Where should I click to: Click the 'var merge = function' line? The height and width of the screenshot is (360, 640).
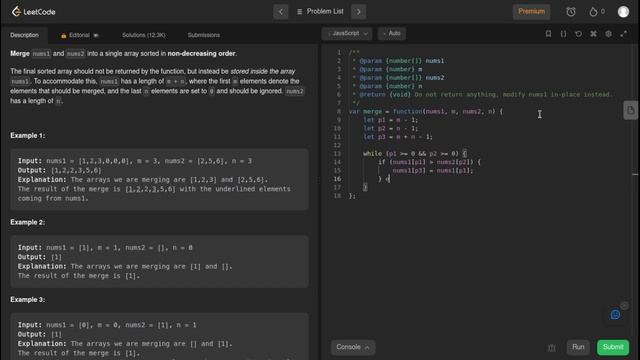[x=426, y=111]
